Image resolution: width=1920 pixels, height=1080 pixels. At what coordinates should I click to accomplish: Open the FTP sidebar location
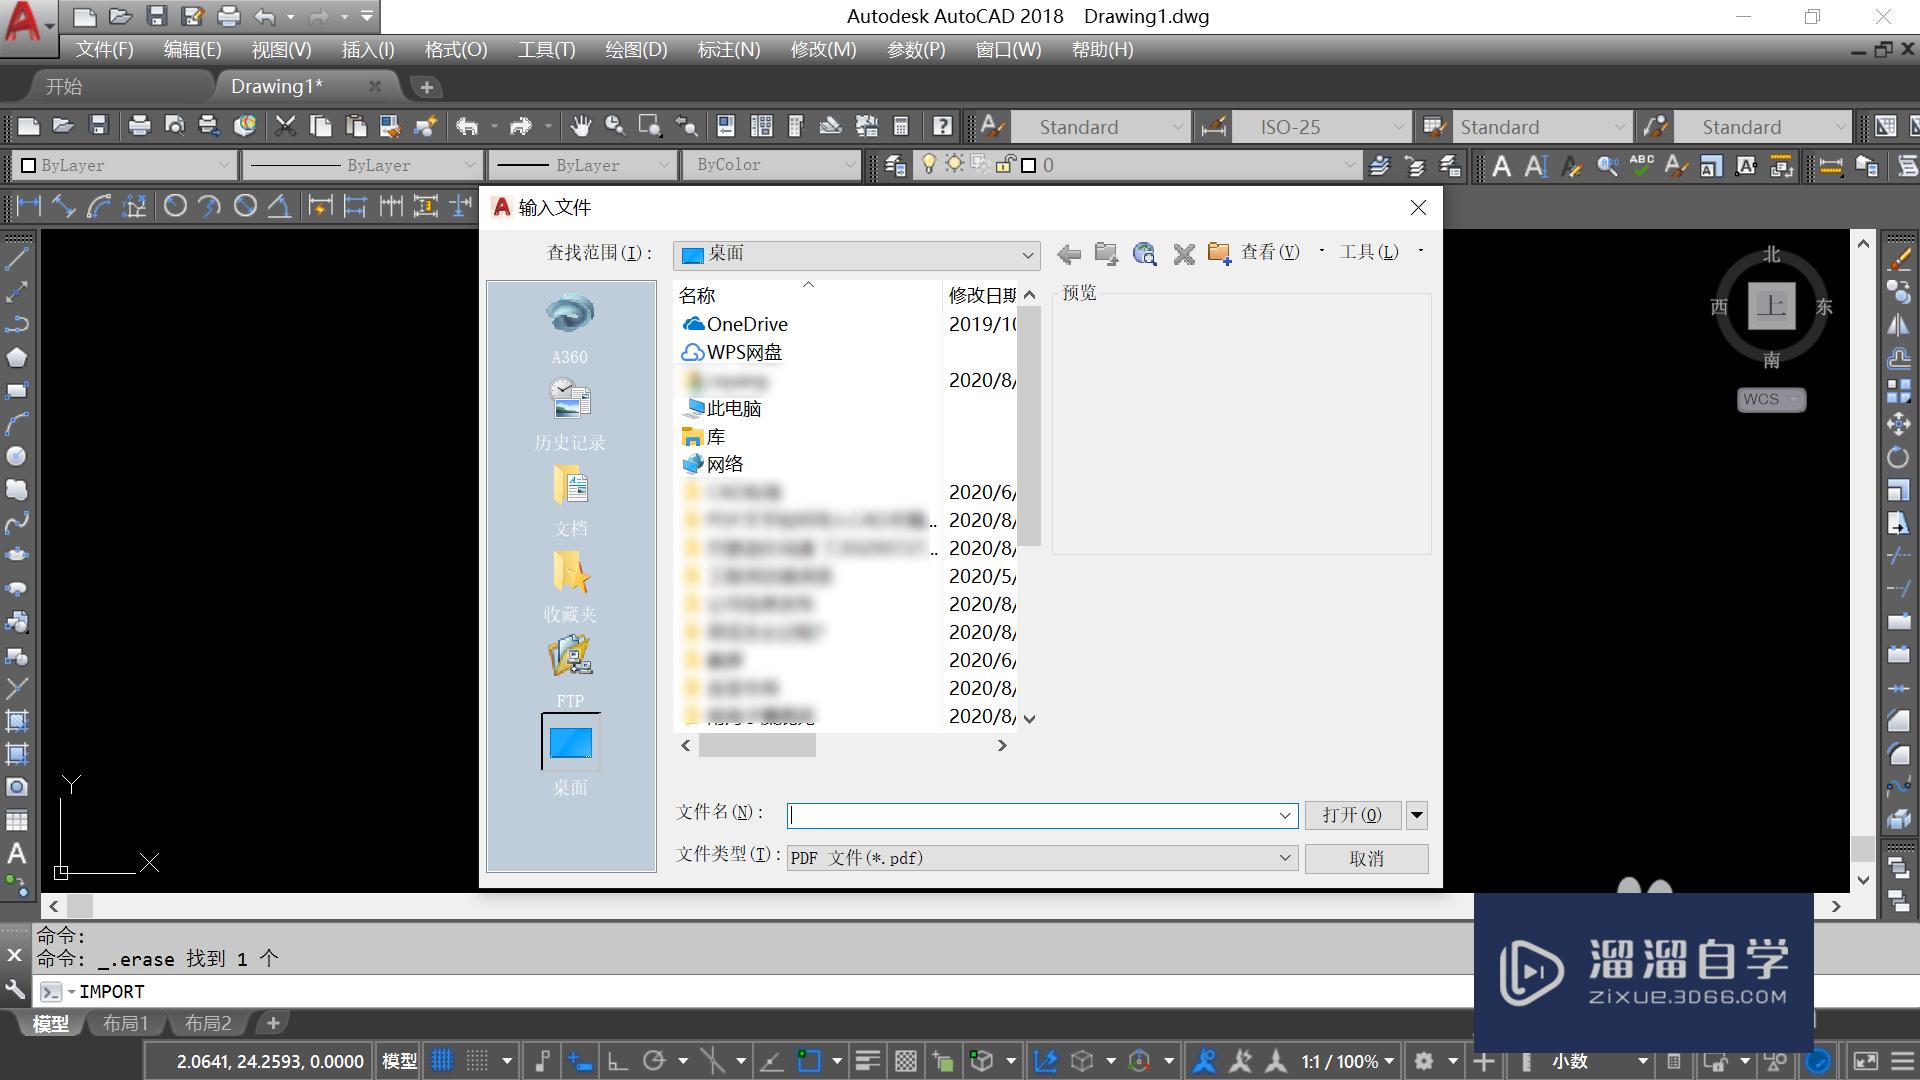click(x=570, y=672)
